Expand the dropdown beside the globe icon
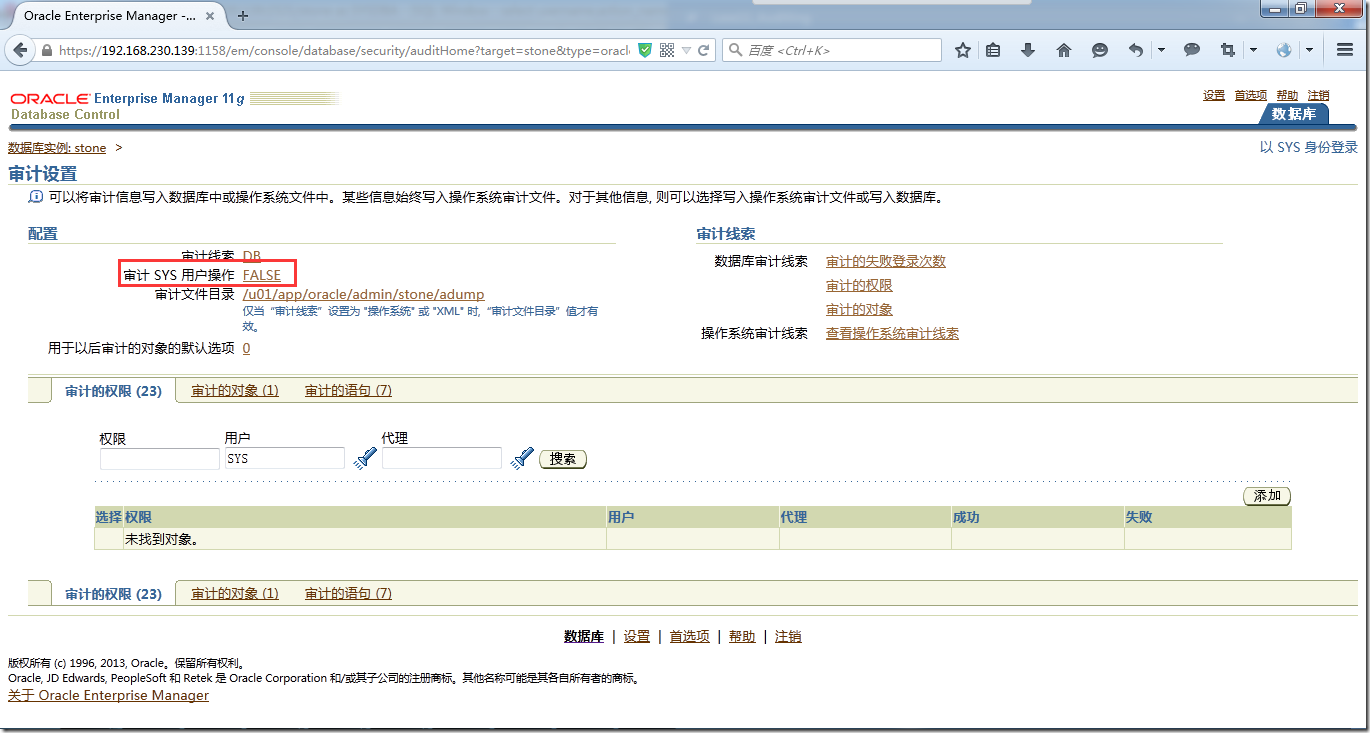Image resolution: width=1370 pixels, height=733 pixels. [x=1309, y=50]
